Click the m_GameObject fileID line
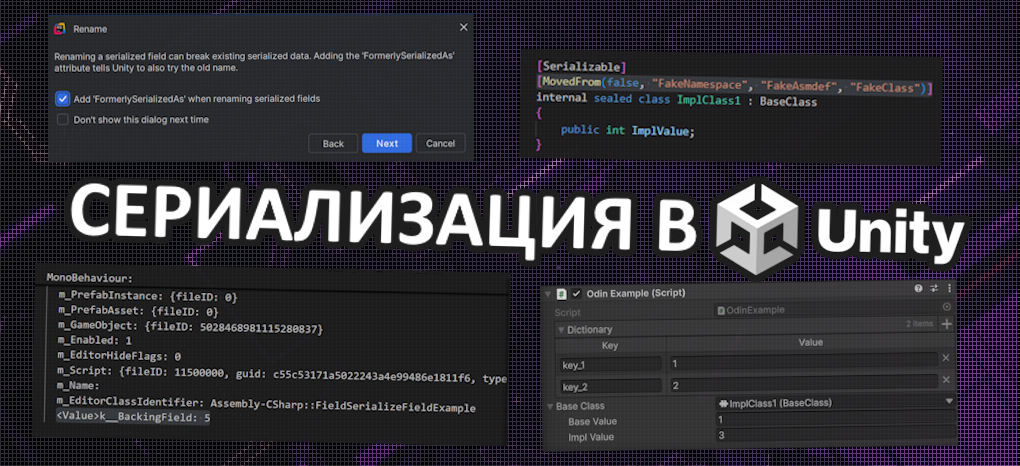Image resolution: width=1020 pixels, height=466 pixels. (x=190, y=327)
